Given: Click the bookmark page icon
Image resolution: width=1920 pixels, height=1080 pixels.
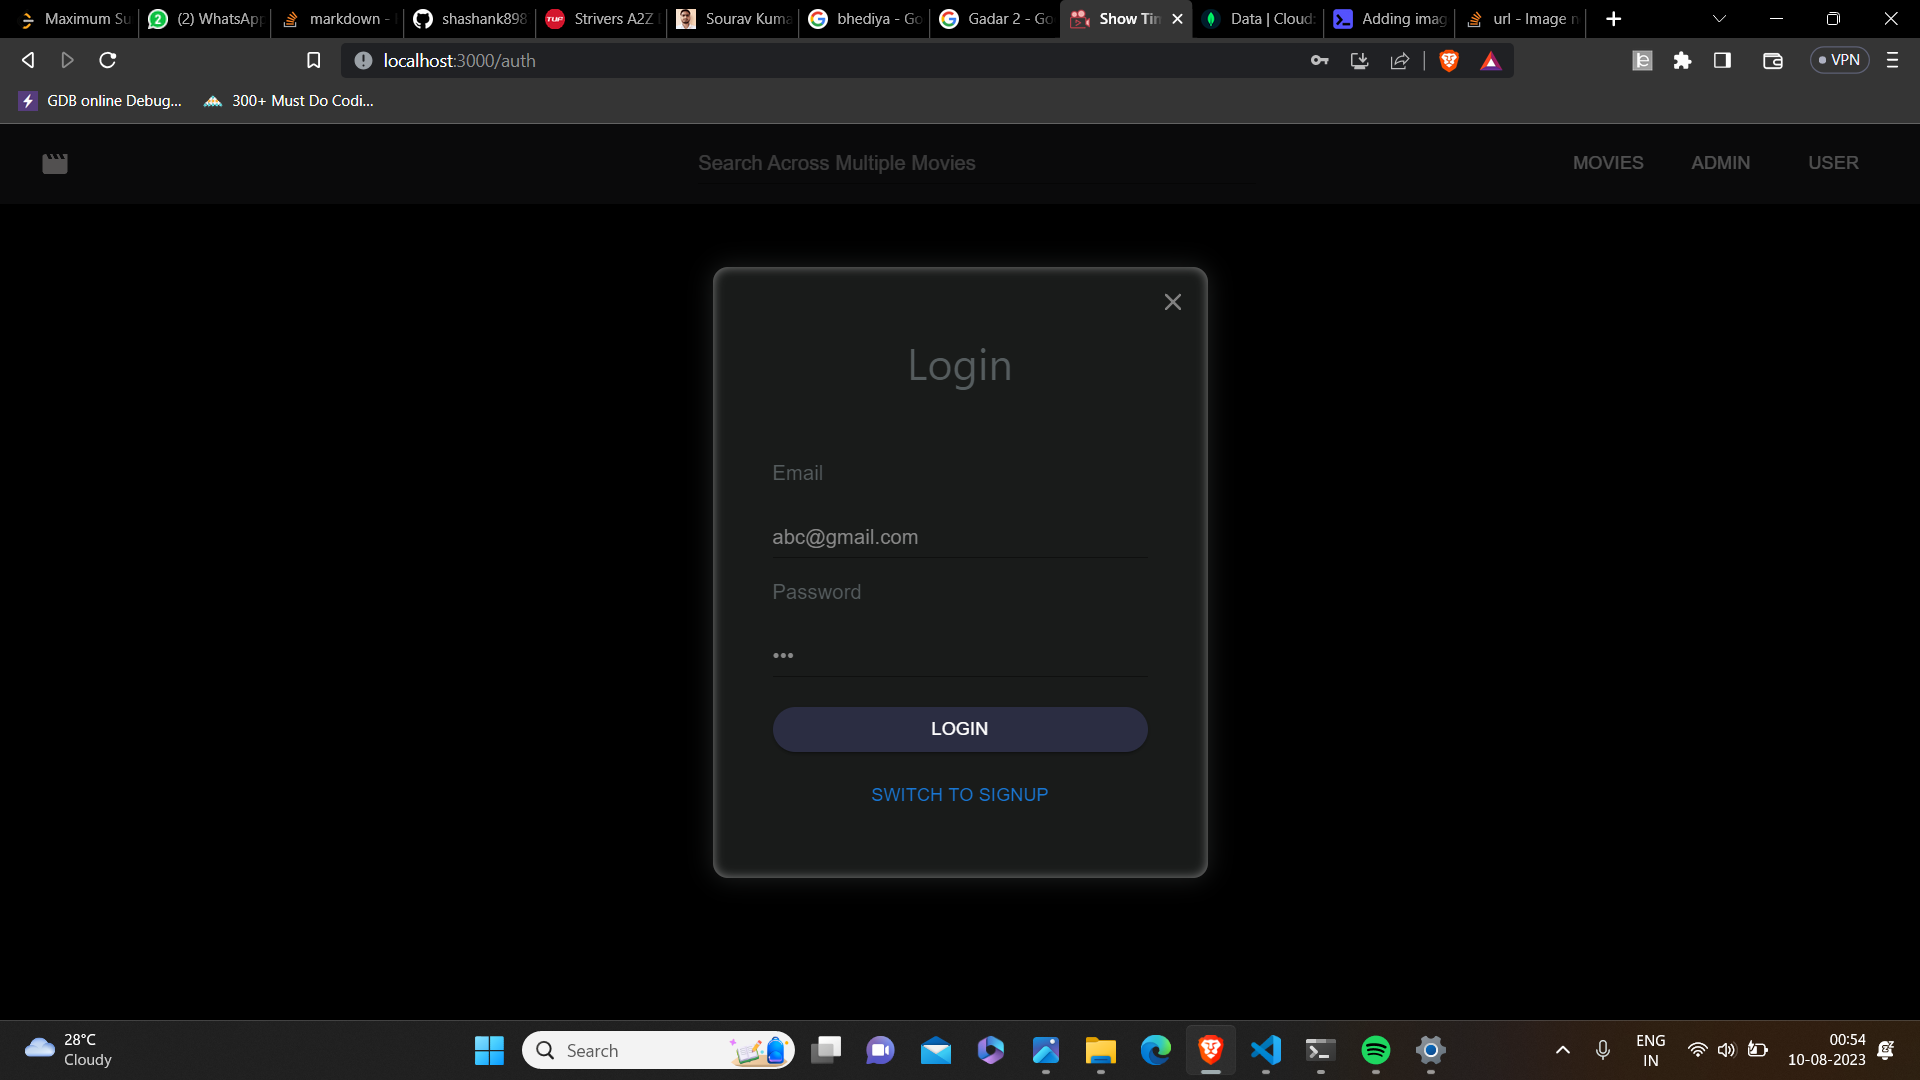Looking at the screenshot, I should pos(313,61).
